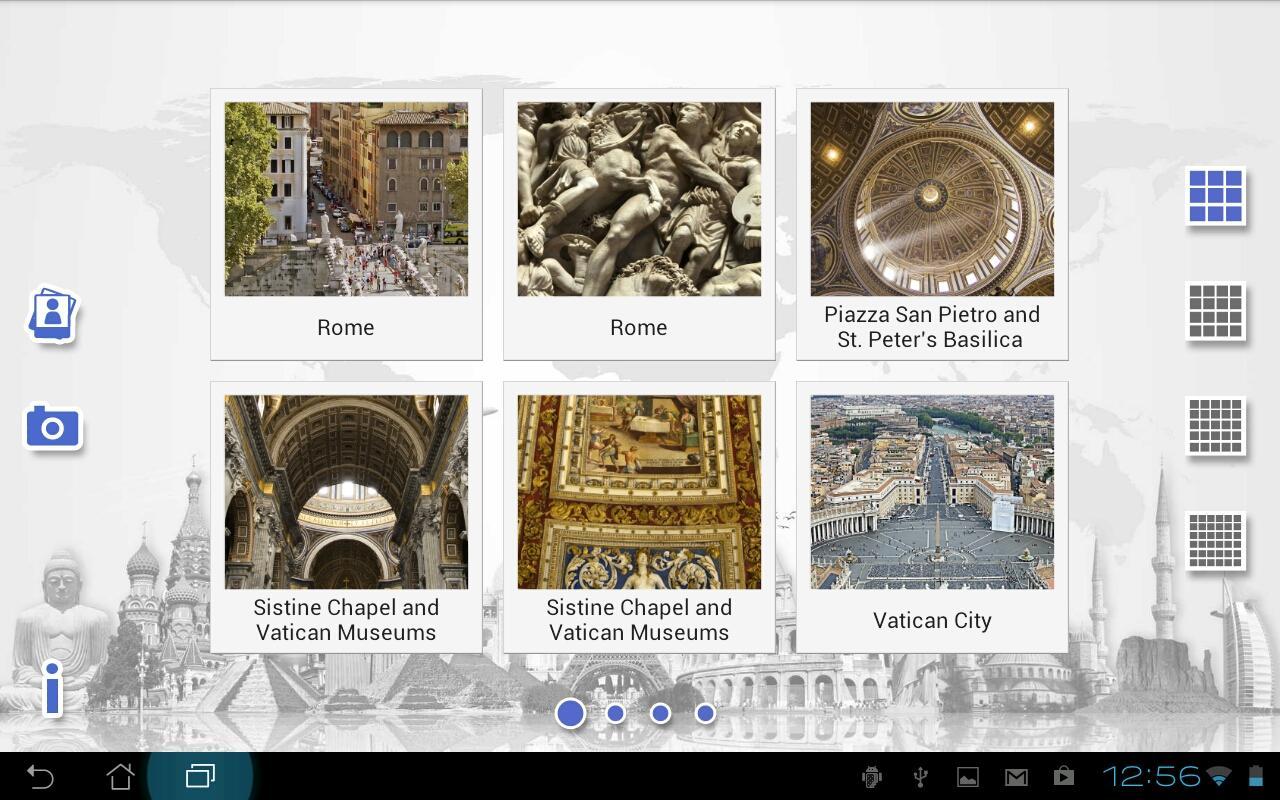Open the picture notification icon in status bar
1280x800 pixels.
click(x=967, y=777)
